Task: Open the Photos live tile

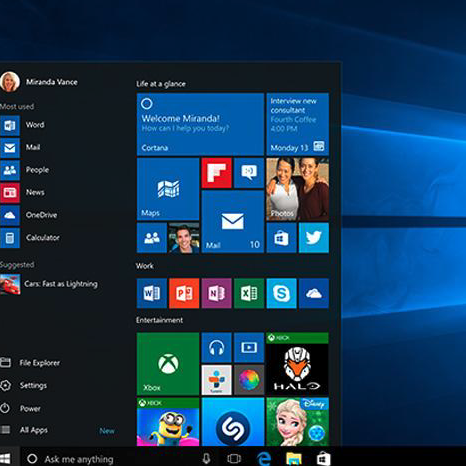Action: pos(297,189)
